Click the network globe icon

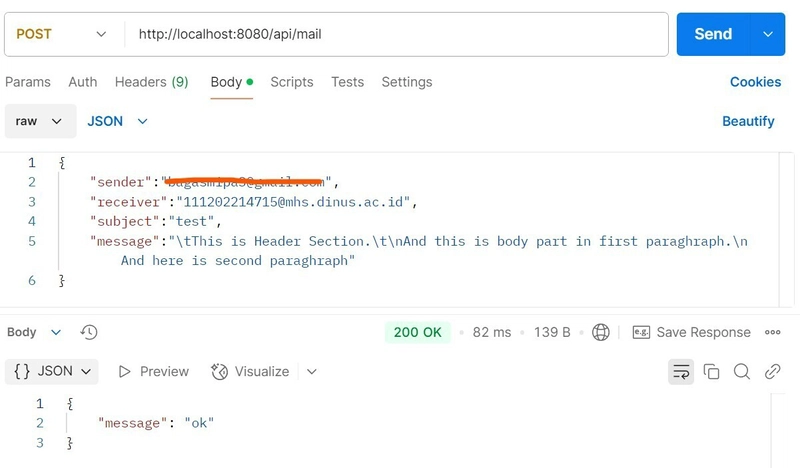point(601,332)
